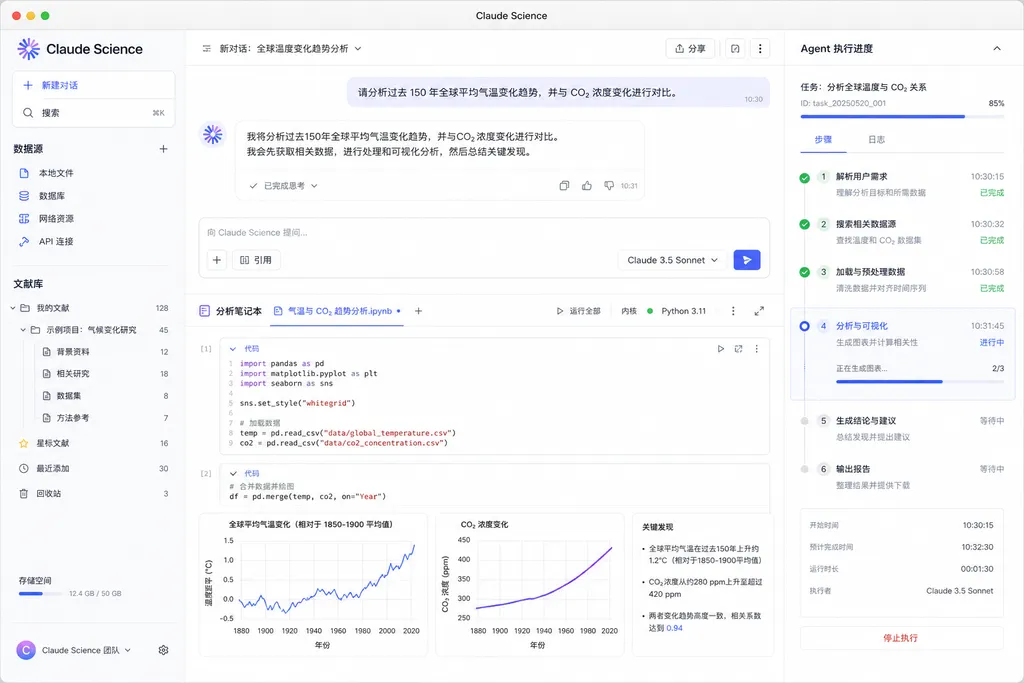Viewport: 1024px width, 683px height.
Task: Open the 背景资料 folder item
Action: [104, 352]
